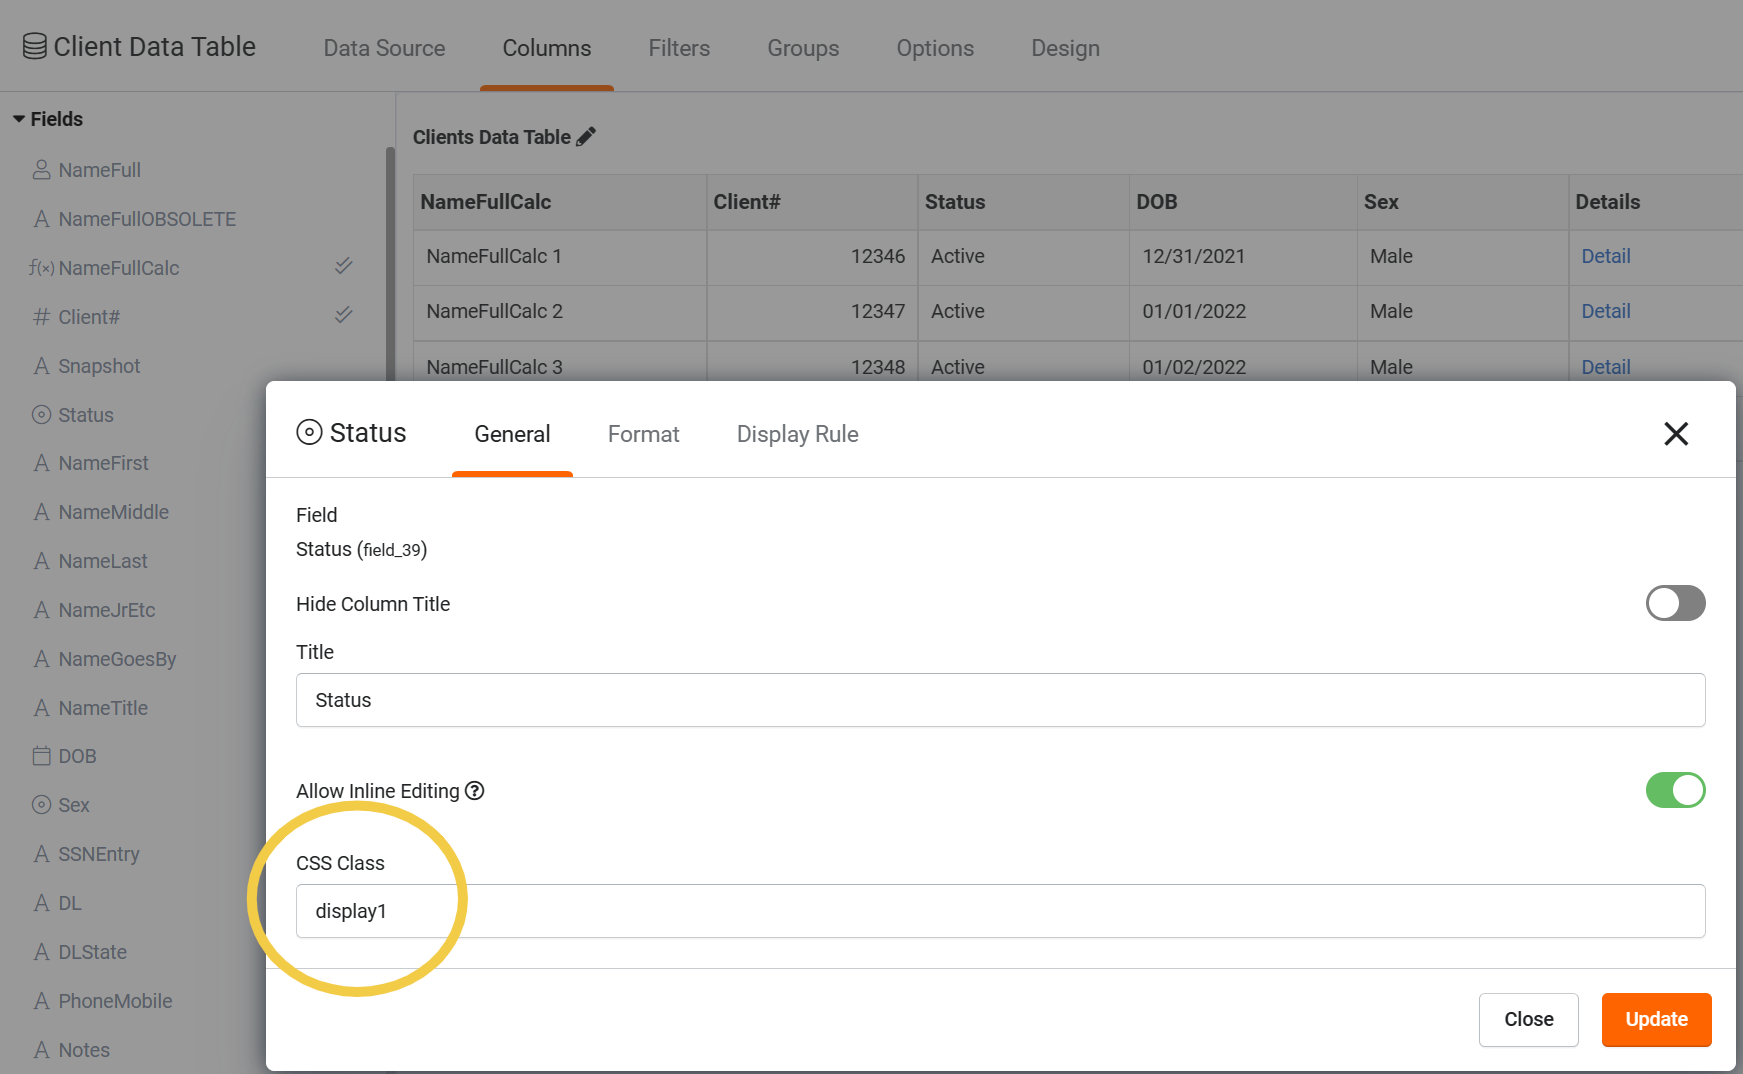Image resolution: width=1743 pixels, height=1074 pixels.
Task: Collapse the Fields section arrow
Action: tap(19, 119)
